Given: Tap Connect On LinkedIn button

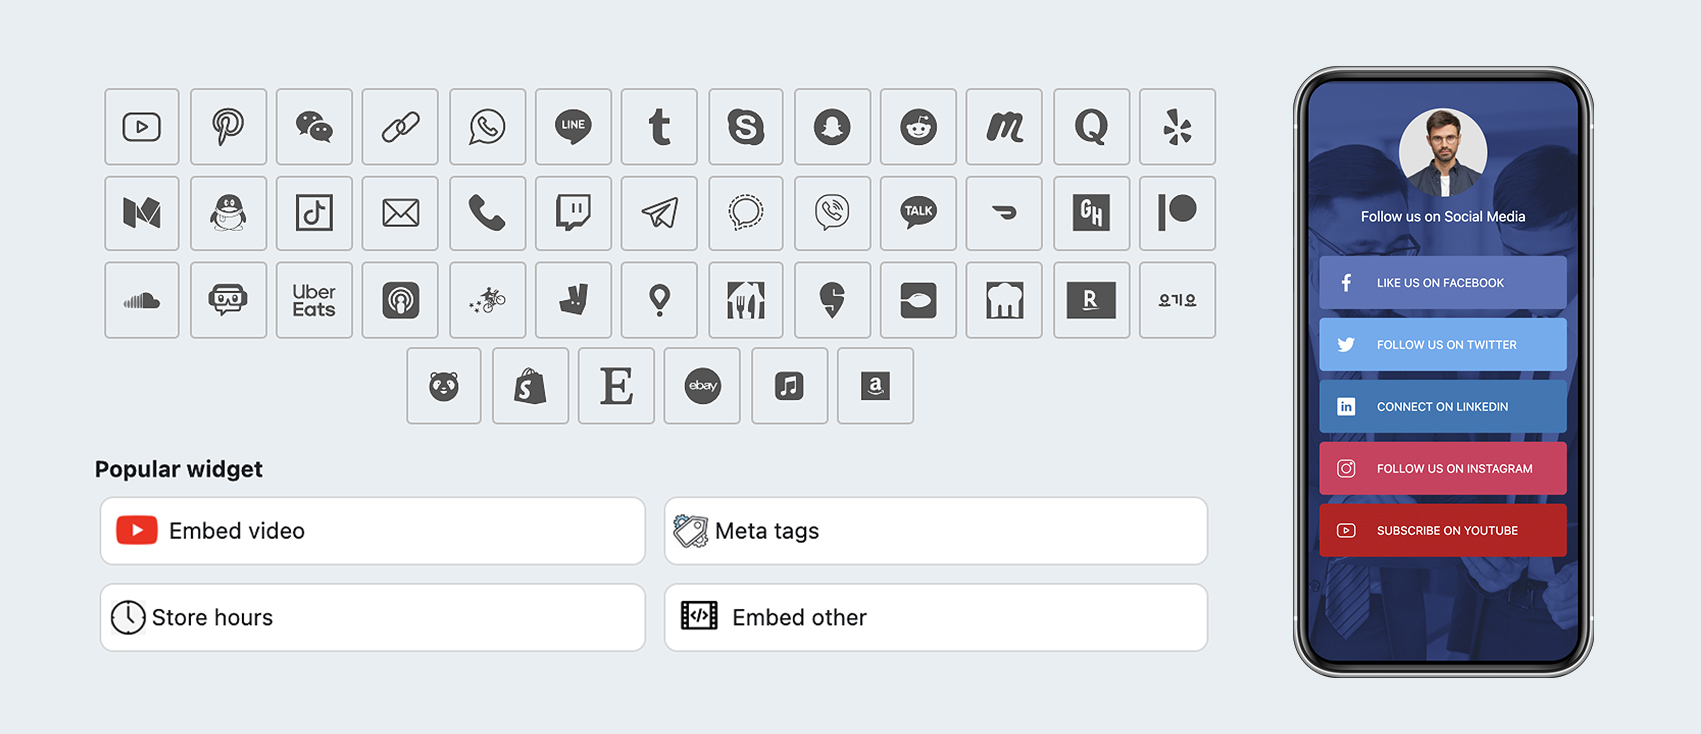Looking at the screenshot, I should coord(1443,407).
